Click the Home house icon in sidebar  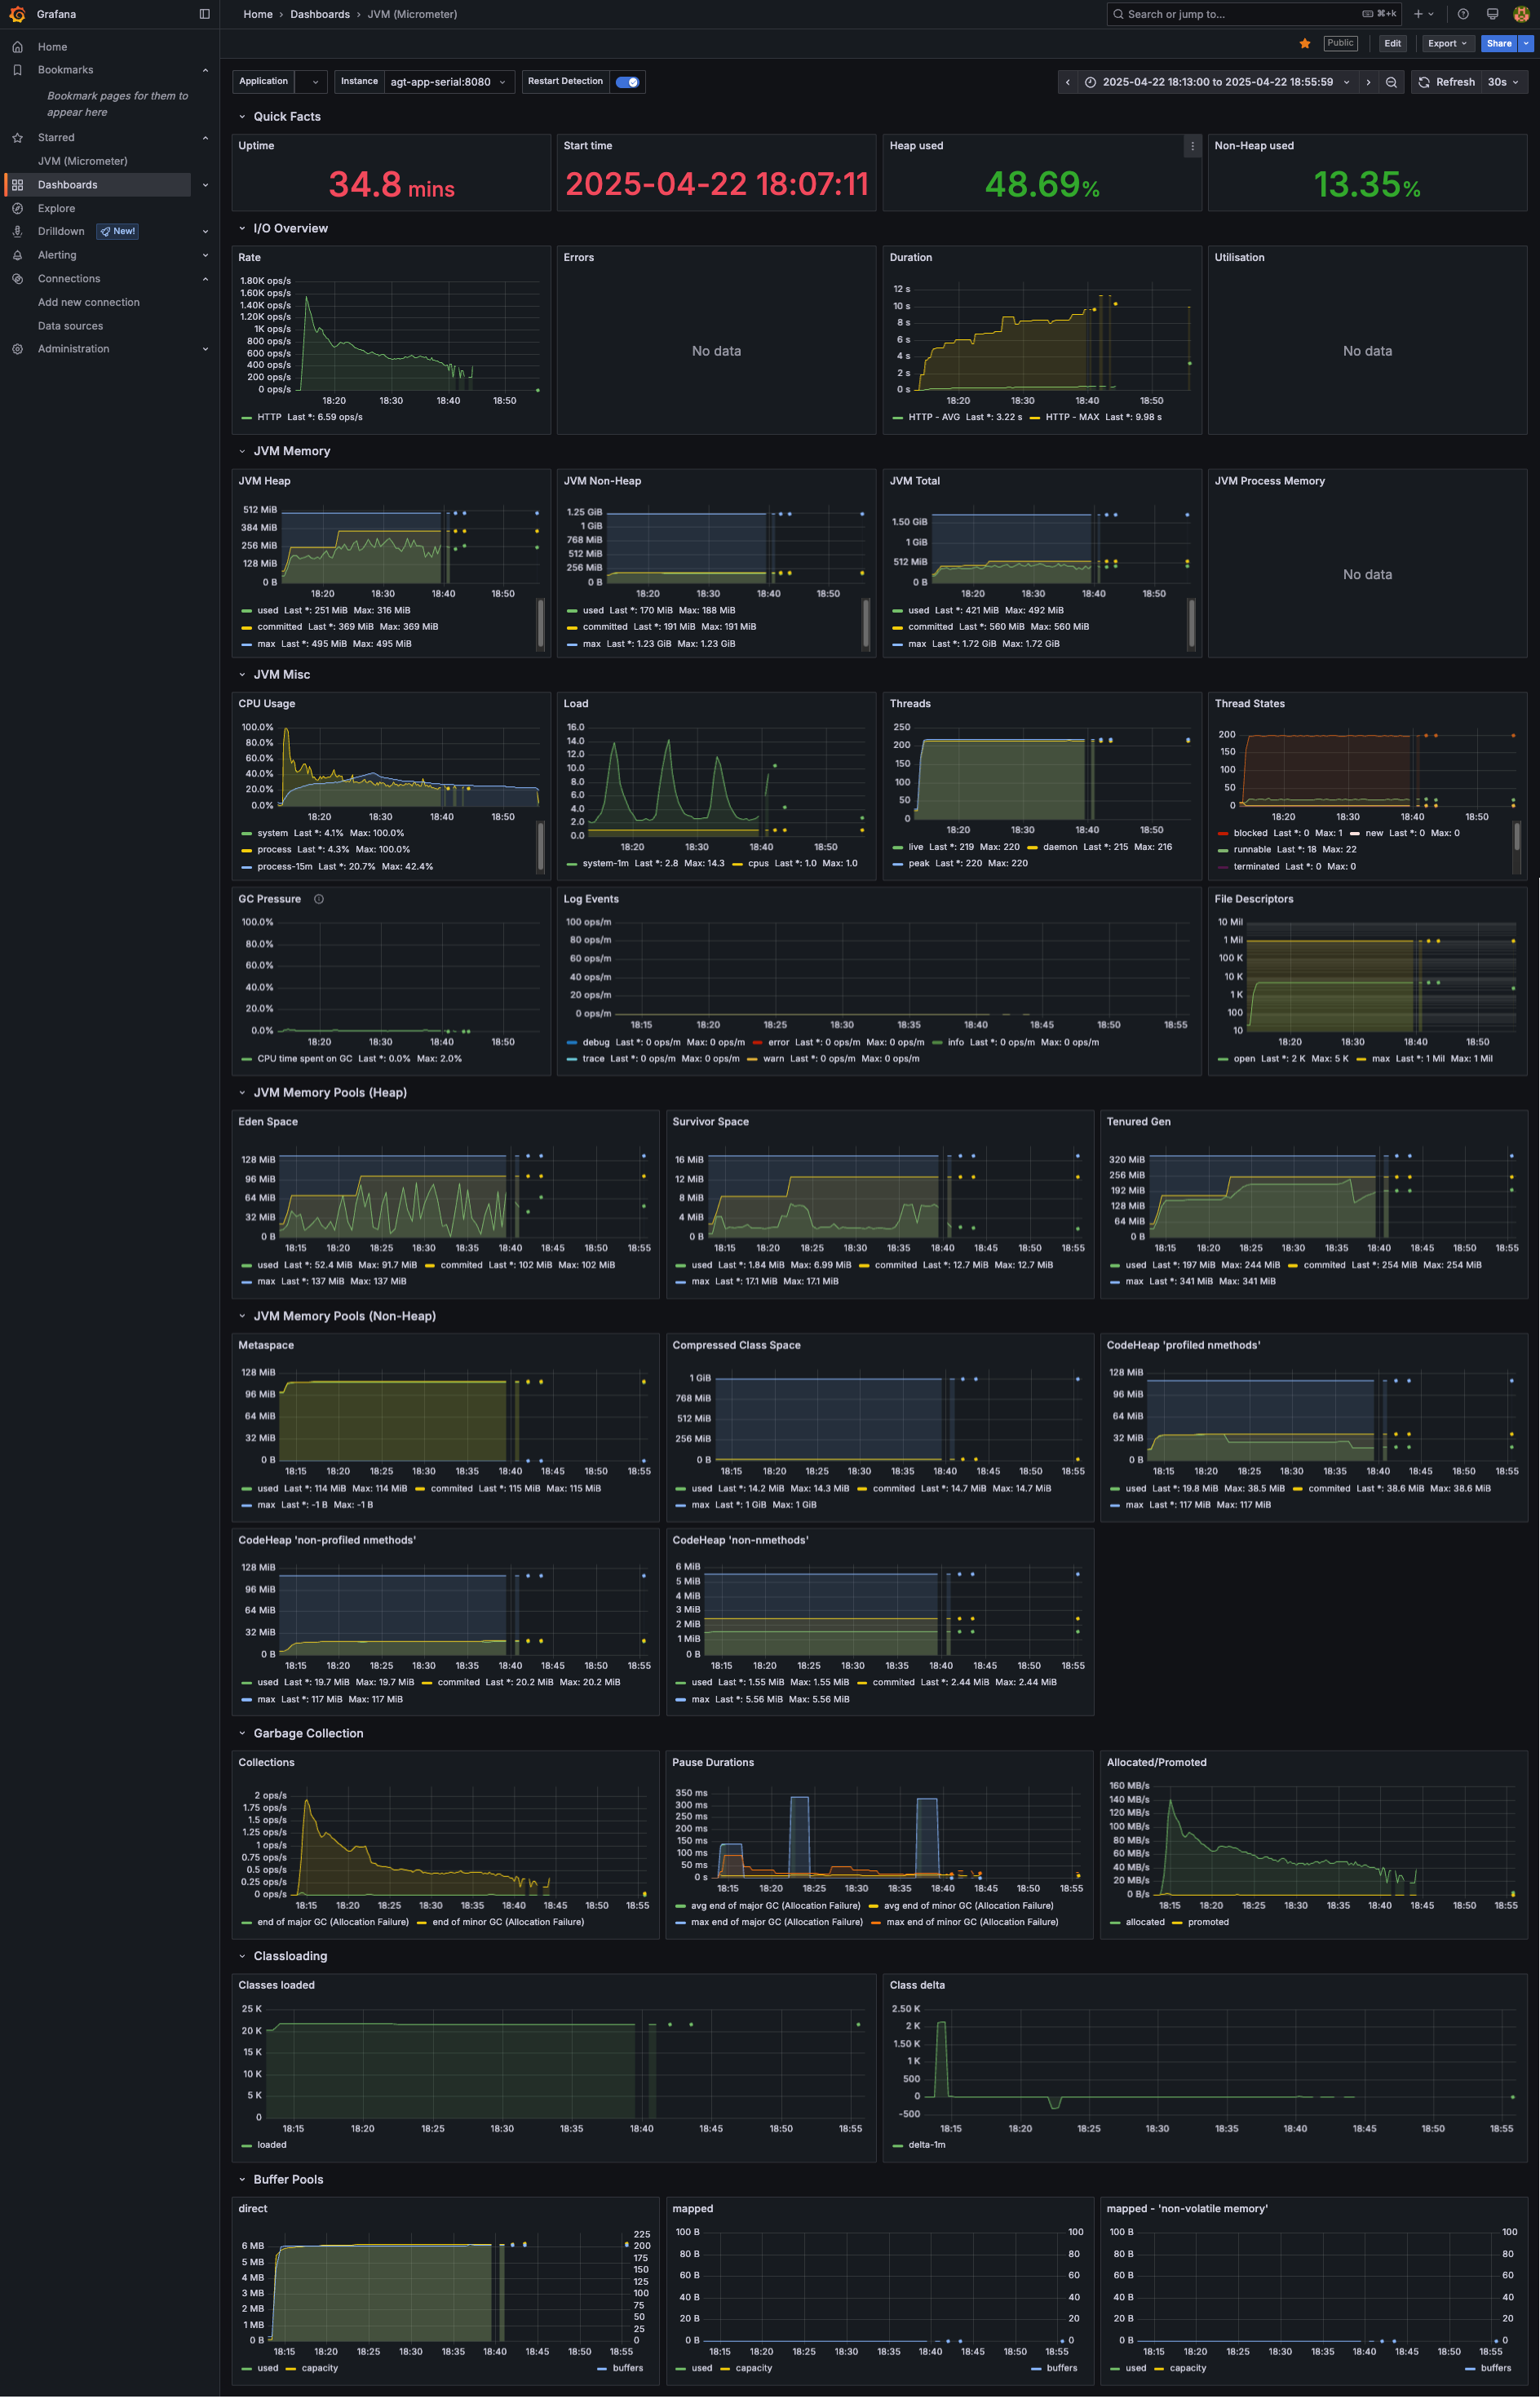tap(17, 47)
